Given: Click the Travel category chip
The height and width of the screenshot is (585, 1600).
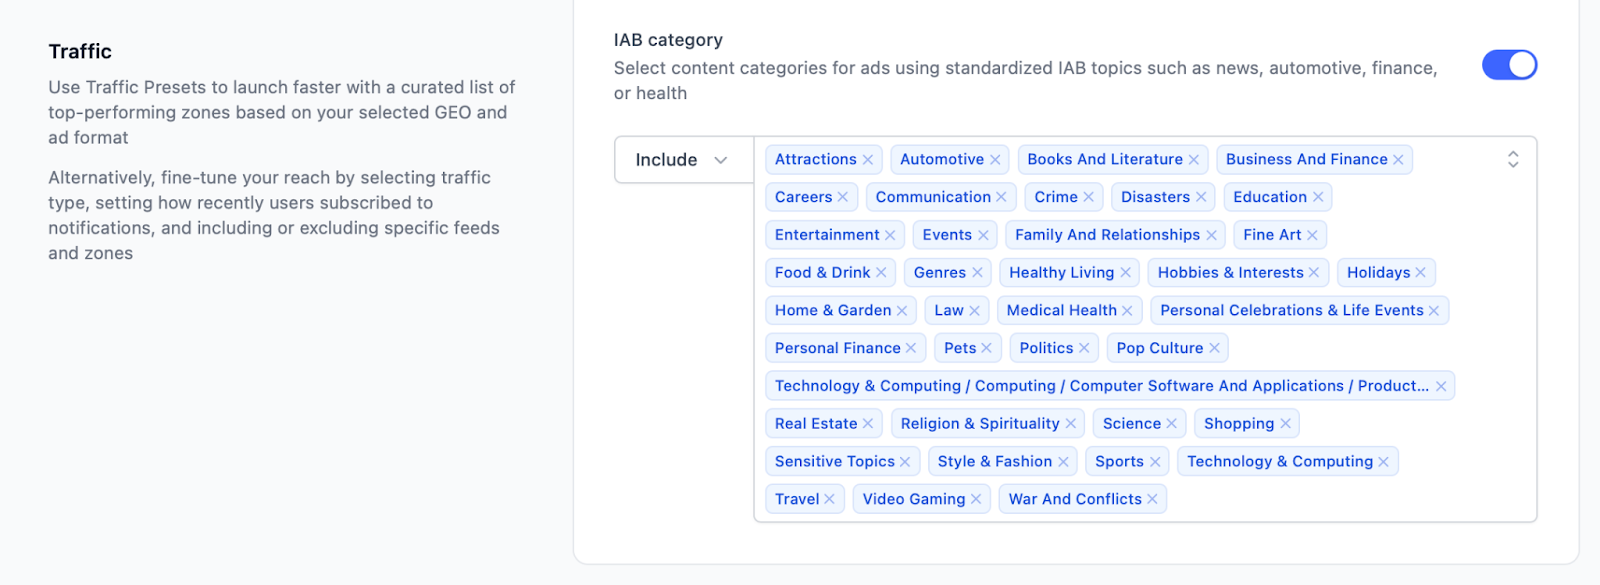Looking at the screenshot, I should 796,499.
